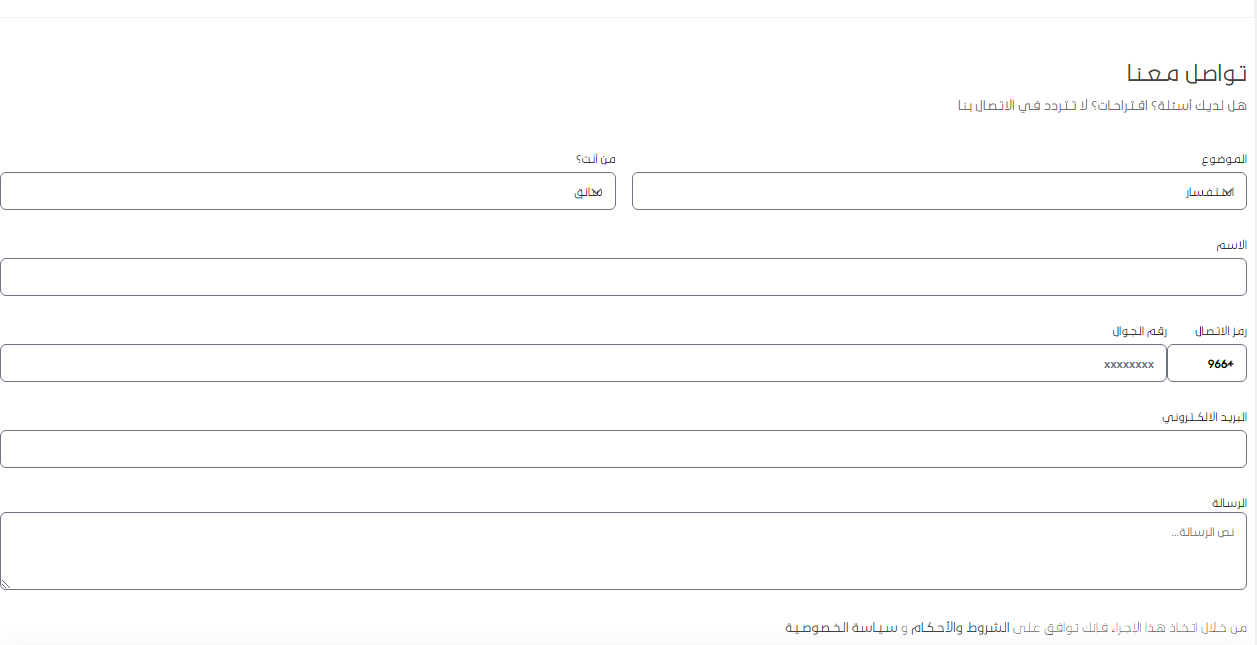Image resolution: width=1257 pixels, height=645 pixels.
Task: Select the mobile number field with xxxxxxxx placeholder
Action: tap(583, 363)
